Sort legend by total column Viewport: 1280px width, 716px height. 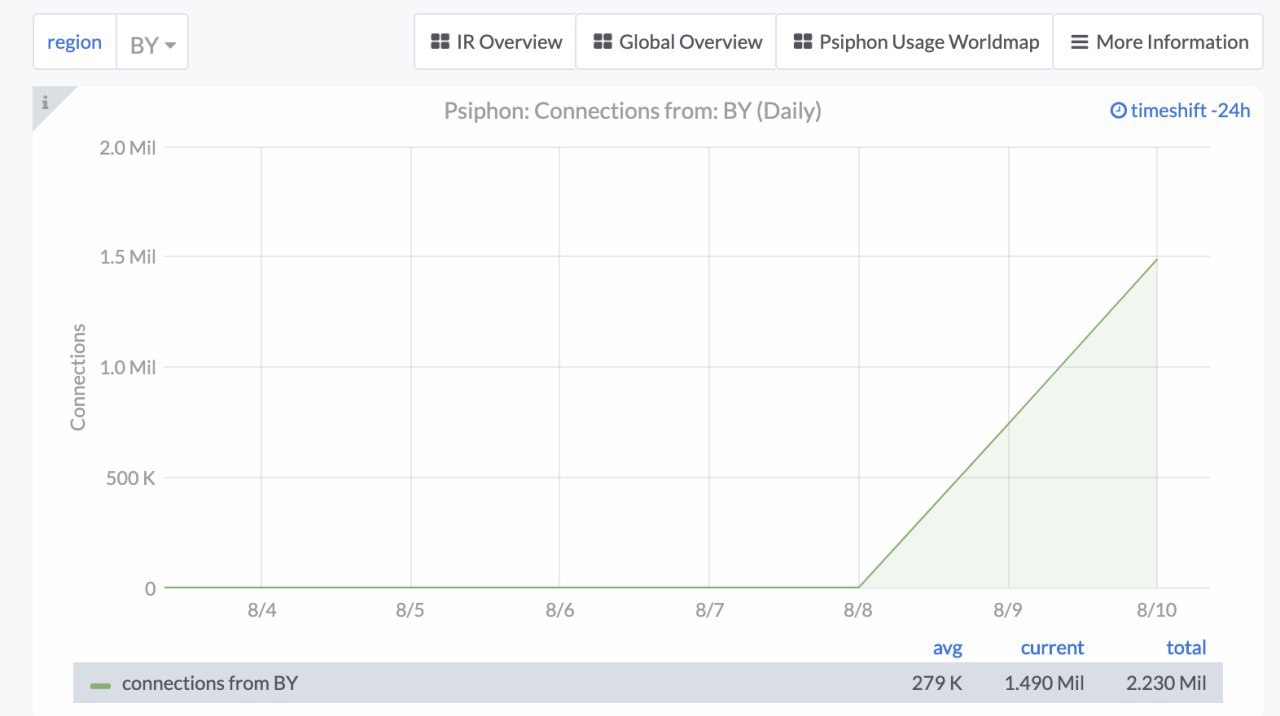[1186, 648]
